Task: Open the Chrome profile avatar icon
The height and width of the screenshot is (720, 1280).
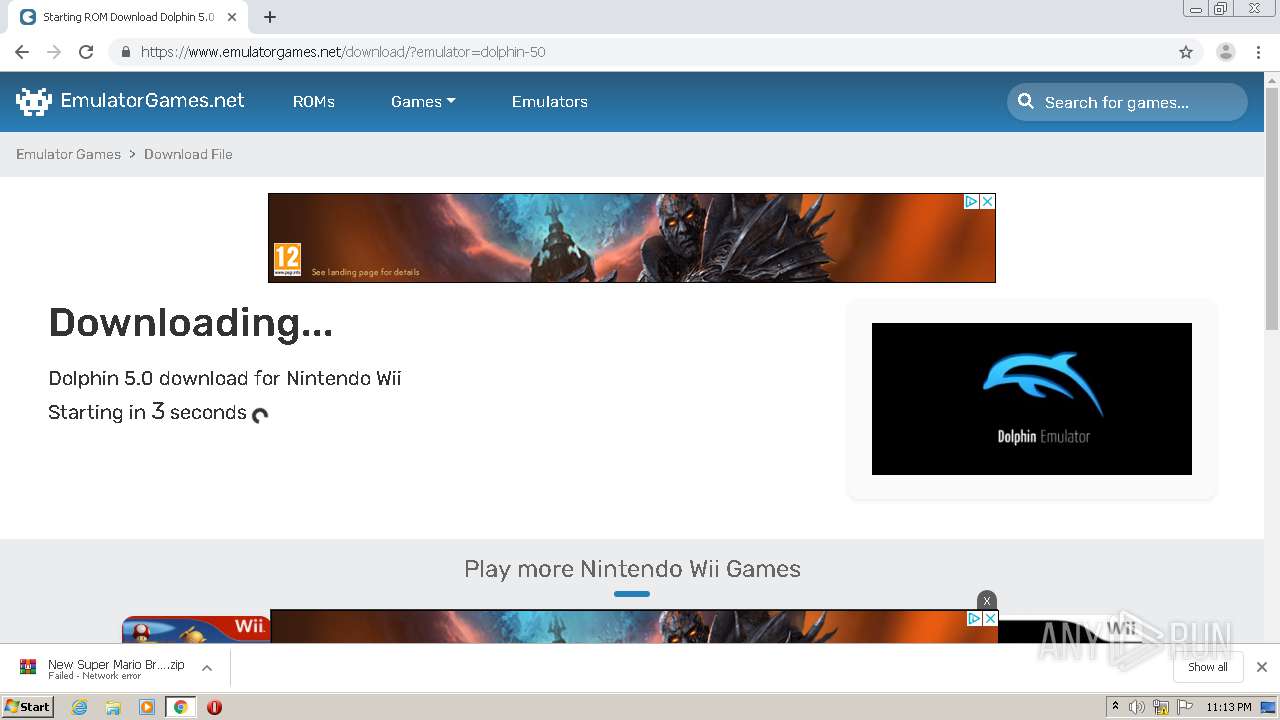Action: coord(1226,52)
